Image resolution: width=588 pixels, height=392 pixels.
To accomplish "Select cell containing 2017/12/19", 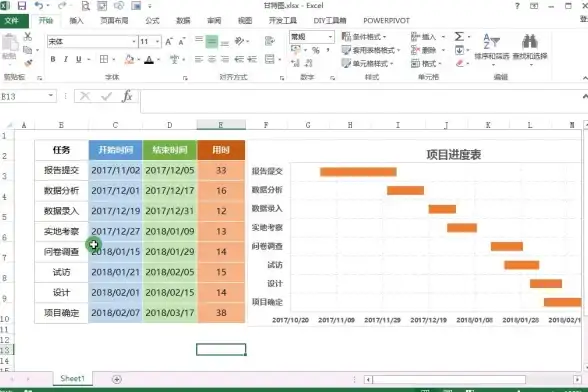I will coord(116,211).
